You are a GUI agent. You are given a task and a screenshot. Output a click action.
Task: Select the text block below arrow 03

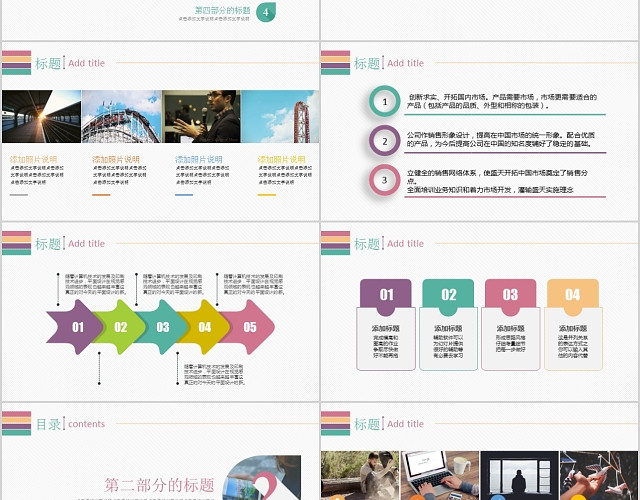point(213,374)
